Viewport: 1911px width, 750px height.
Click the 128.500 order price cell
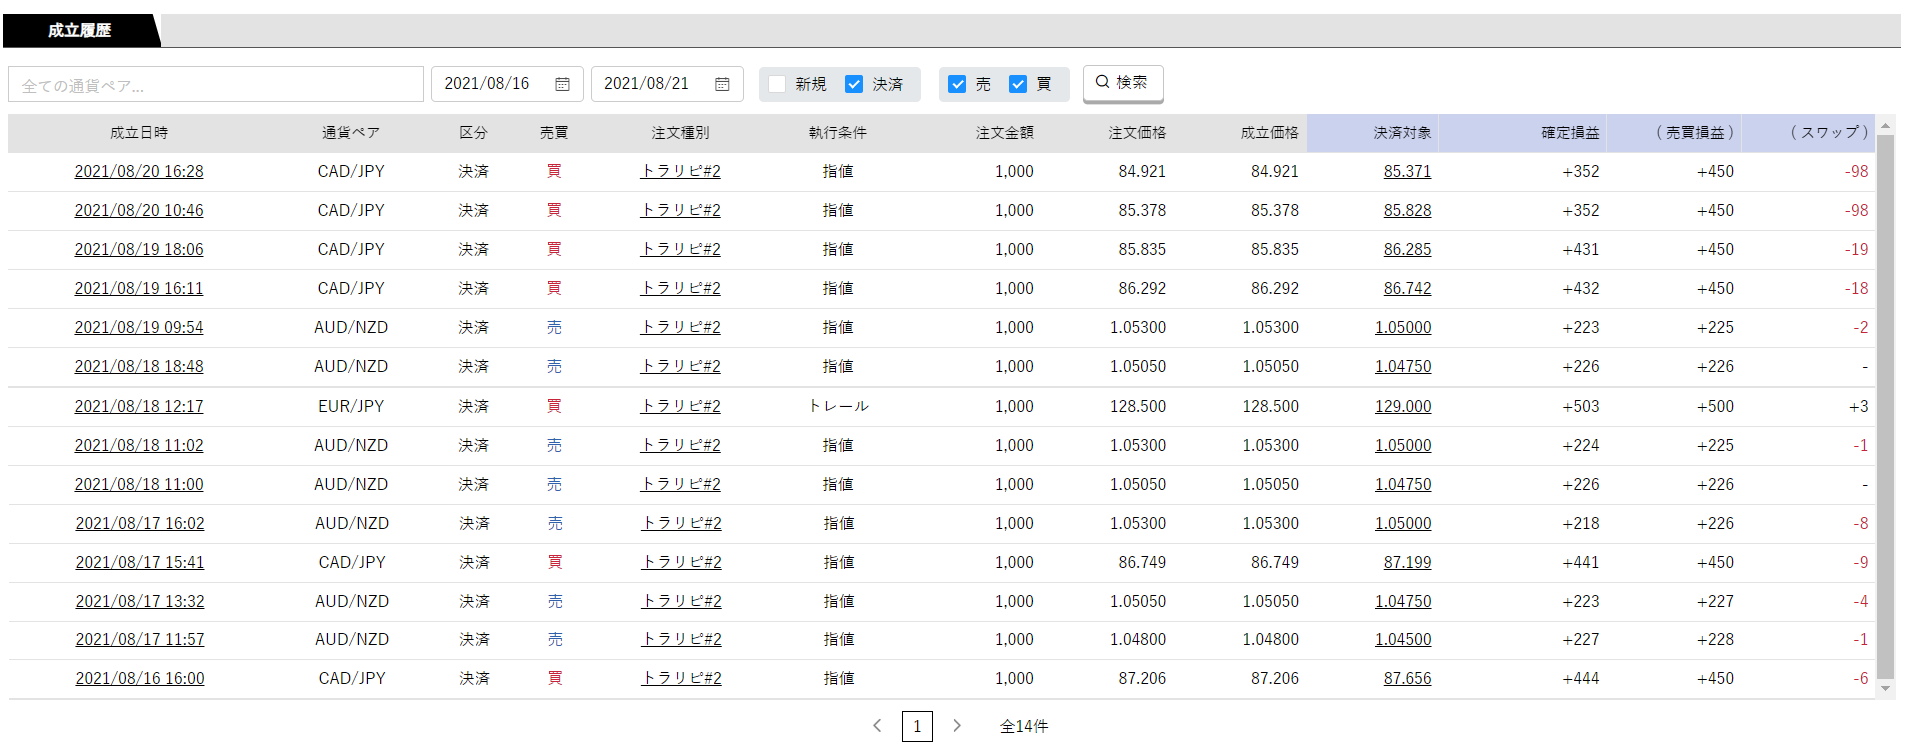1138,406
